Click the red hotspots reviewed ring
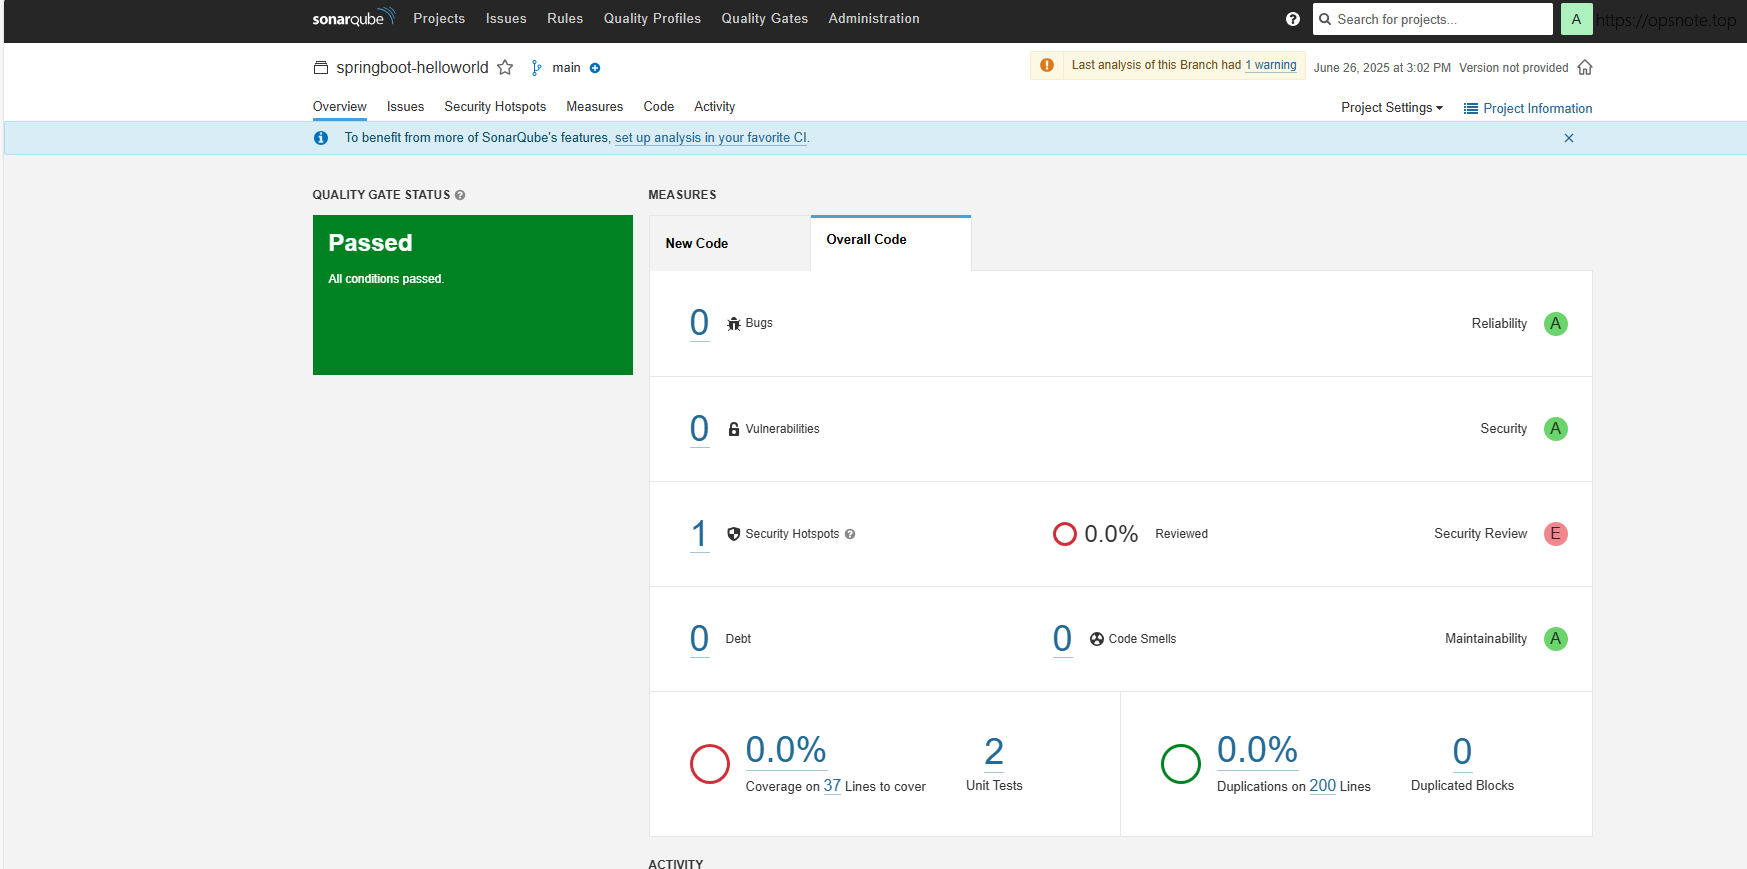Viewport: 1747px width, 869px height. pyautogui.click(x=1065, y=534)
